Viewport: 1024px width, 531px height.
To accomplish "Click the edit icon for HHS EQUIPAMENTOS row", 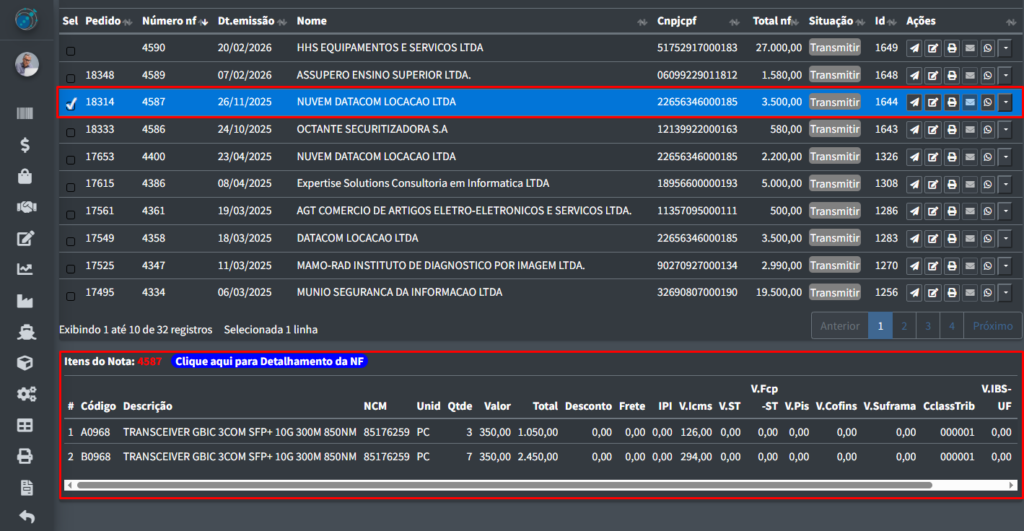I will 933,48.
